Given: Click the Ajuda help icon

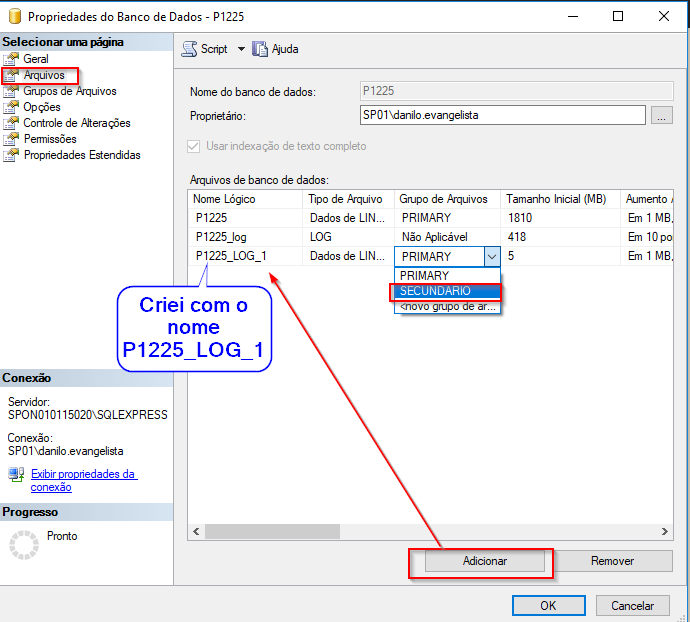Looking at the screenshot, I should tap(260, 49).
